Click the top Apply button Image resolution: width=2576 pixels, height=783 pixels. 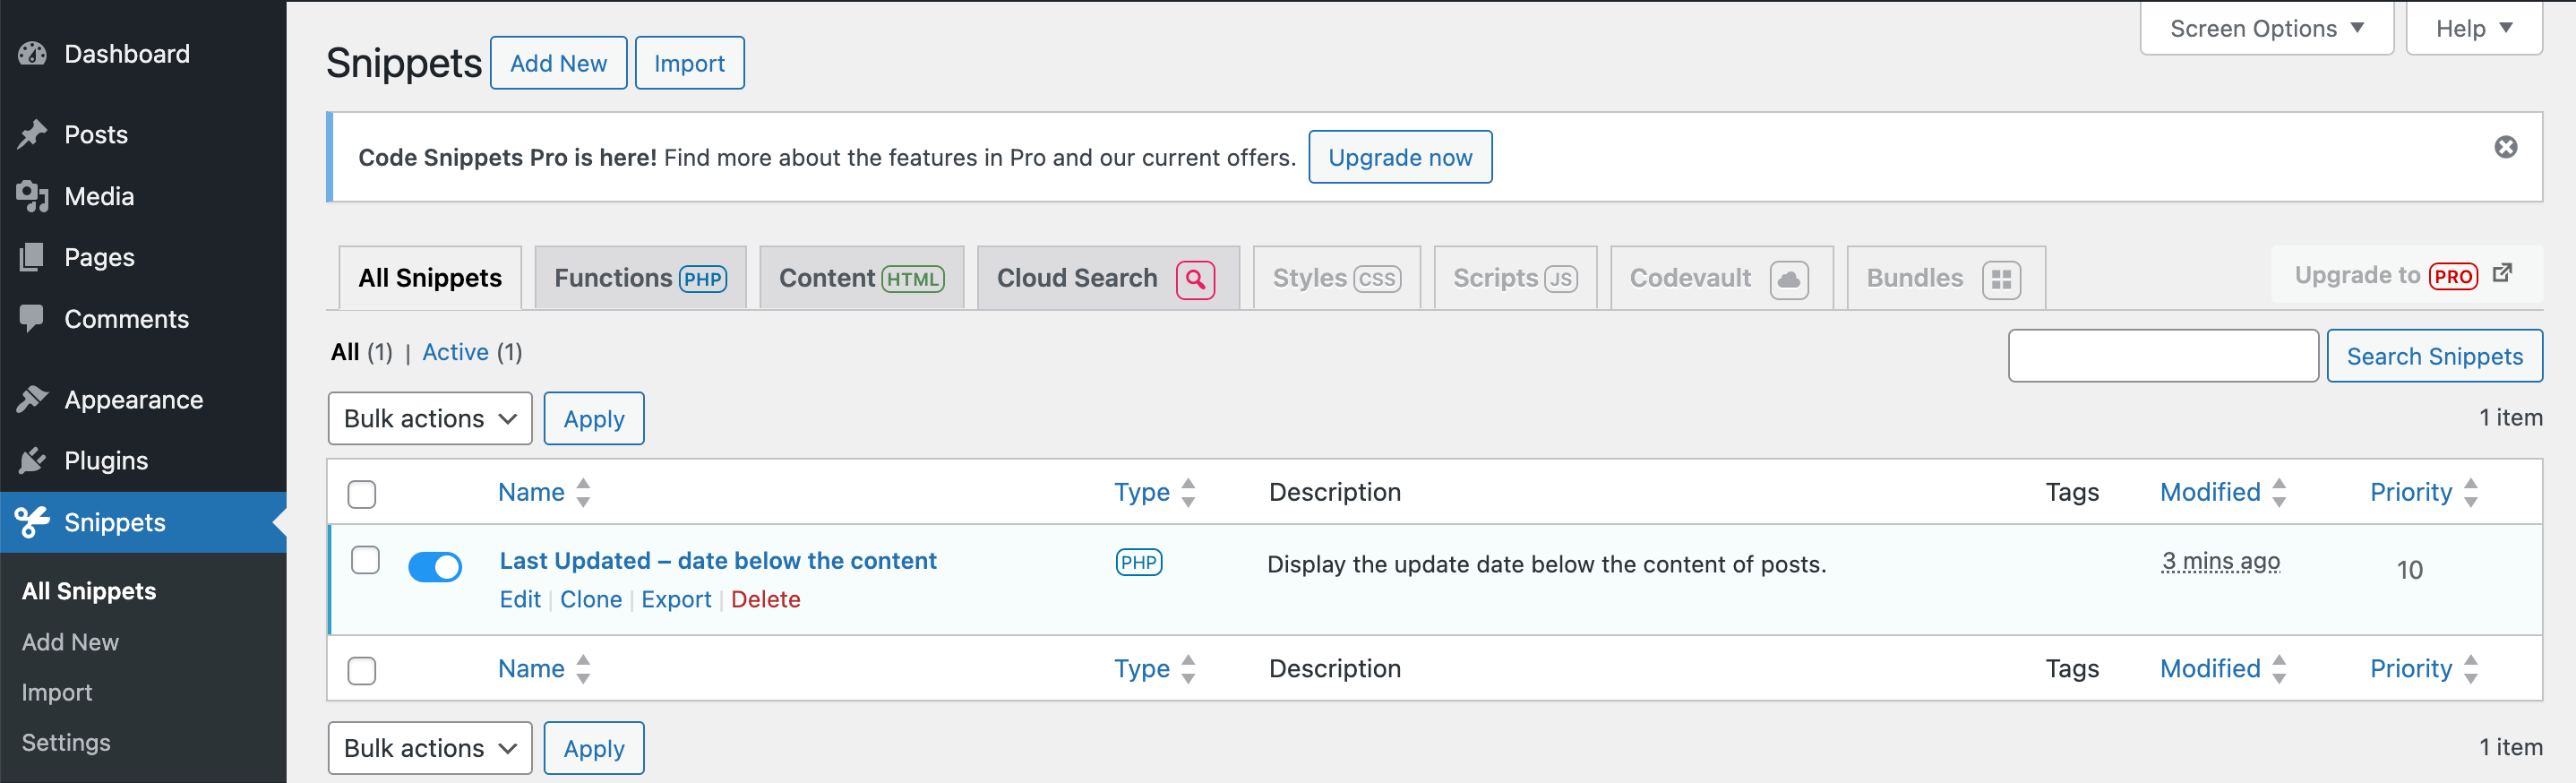[594, 418]
